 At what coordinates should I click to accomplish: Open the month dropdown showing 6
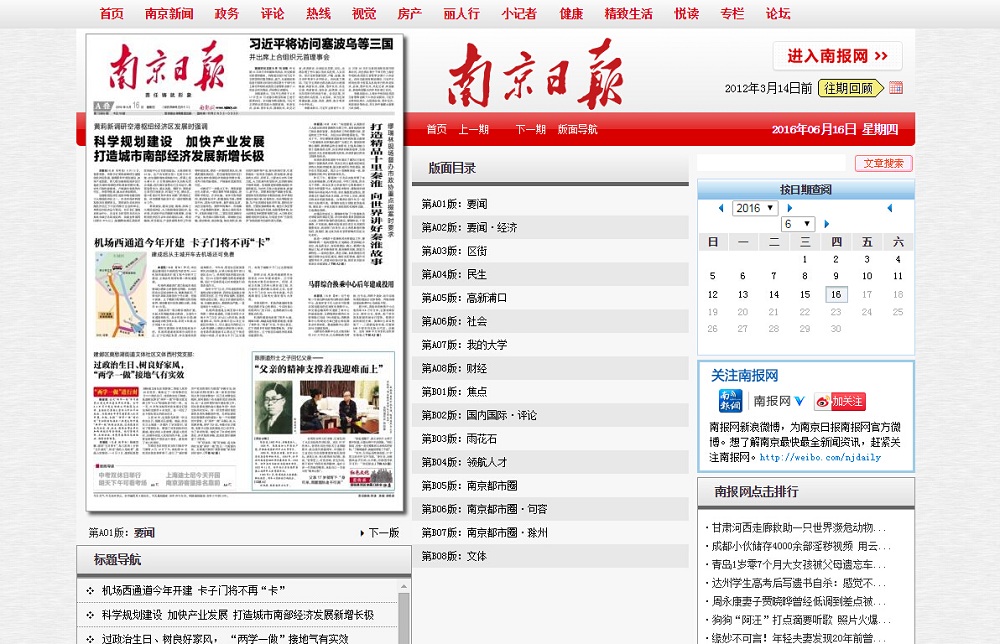click(798, 224)
